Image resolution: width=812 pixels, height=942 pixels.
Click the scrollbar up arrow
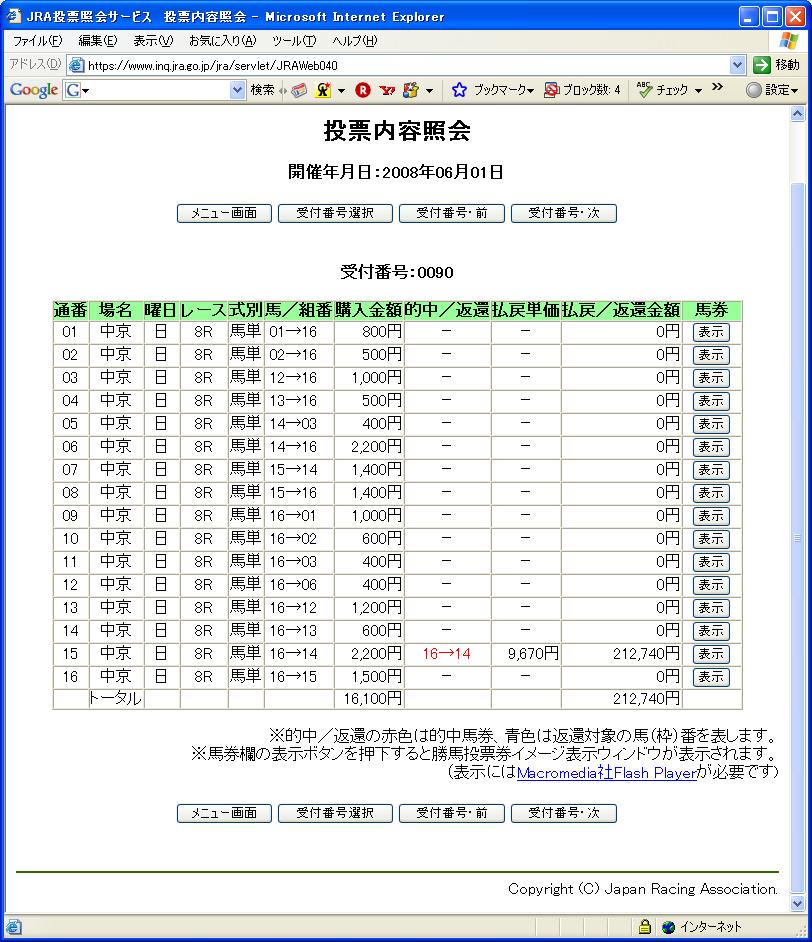click(x=798, y=114)
